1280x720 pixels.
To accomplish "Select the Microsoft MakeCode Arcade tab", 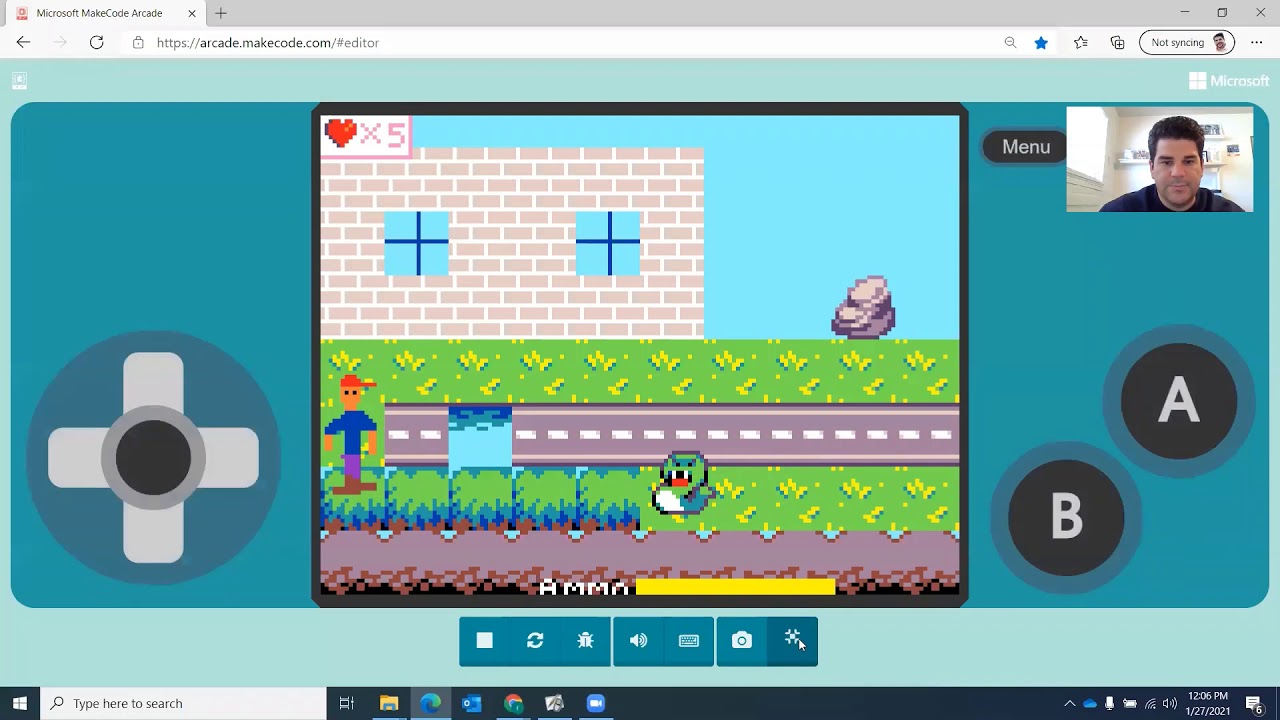I will click(x=105, y=13).
